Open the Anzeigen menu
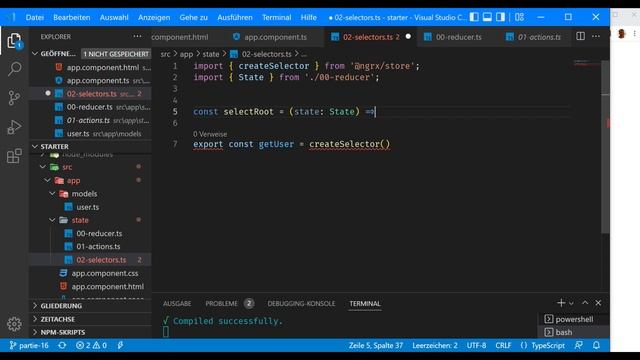Image resolution: width=640 pixels, height=360 pixels. pyautogui.click(x=154, y=17)
